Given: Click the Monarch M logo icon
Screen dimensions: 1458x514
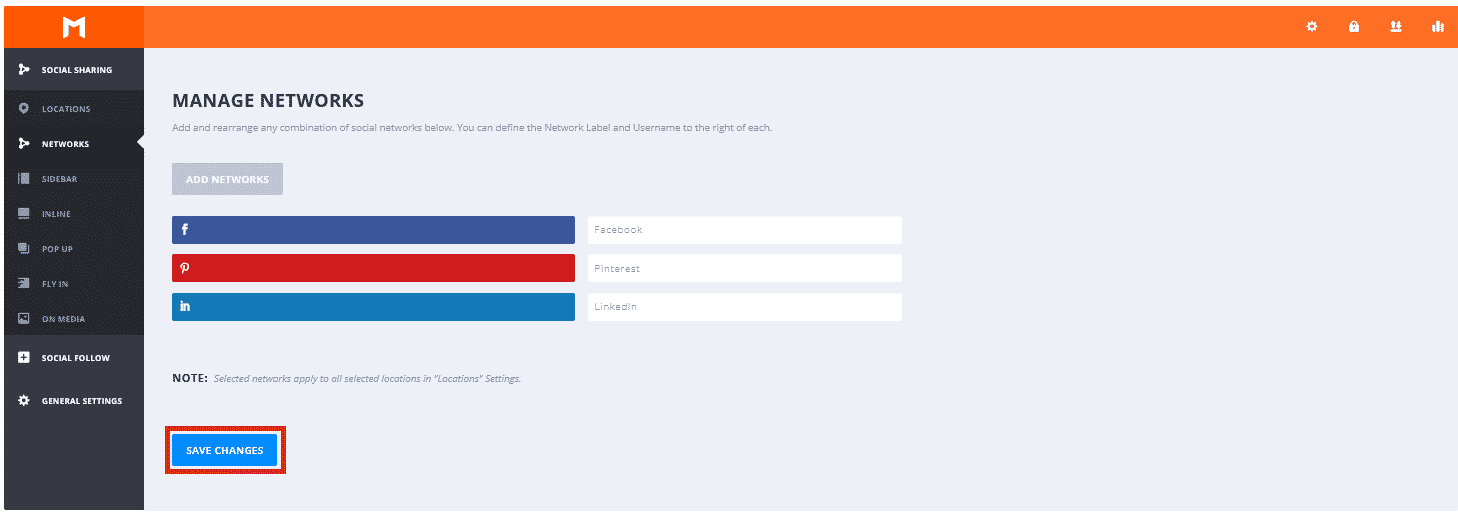Looking at the screenshot, I should [x=74, y=27].
